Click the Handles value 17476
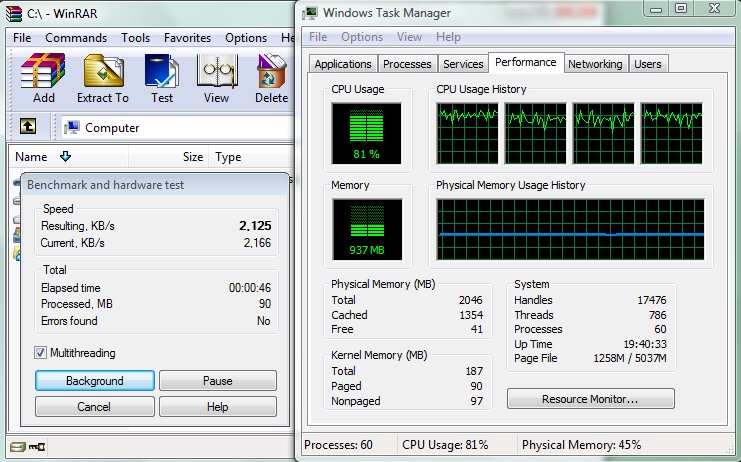 pyautogui.click(x=652, y=300)
